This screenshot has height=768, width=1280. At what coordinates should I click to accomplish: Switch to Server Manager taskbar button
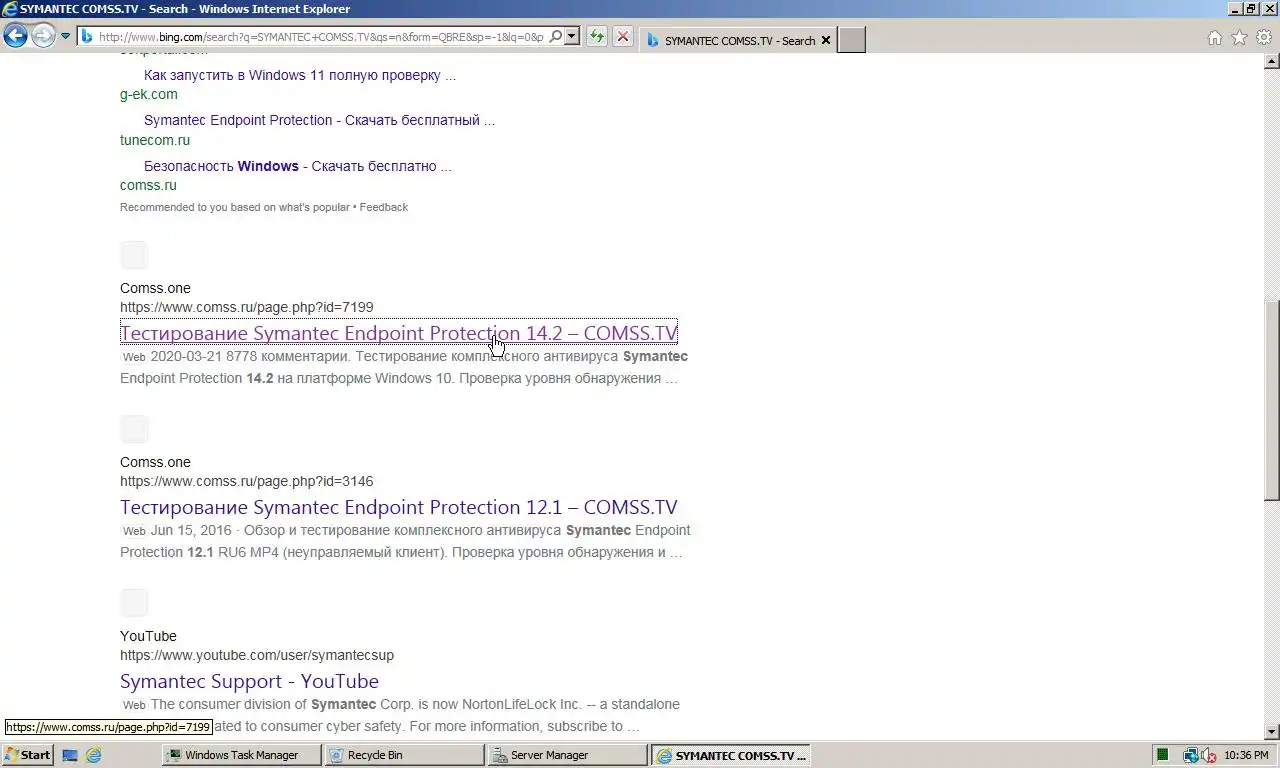[x=567, y=755]
